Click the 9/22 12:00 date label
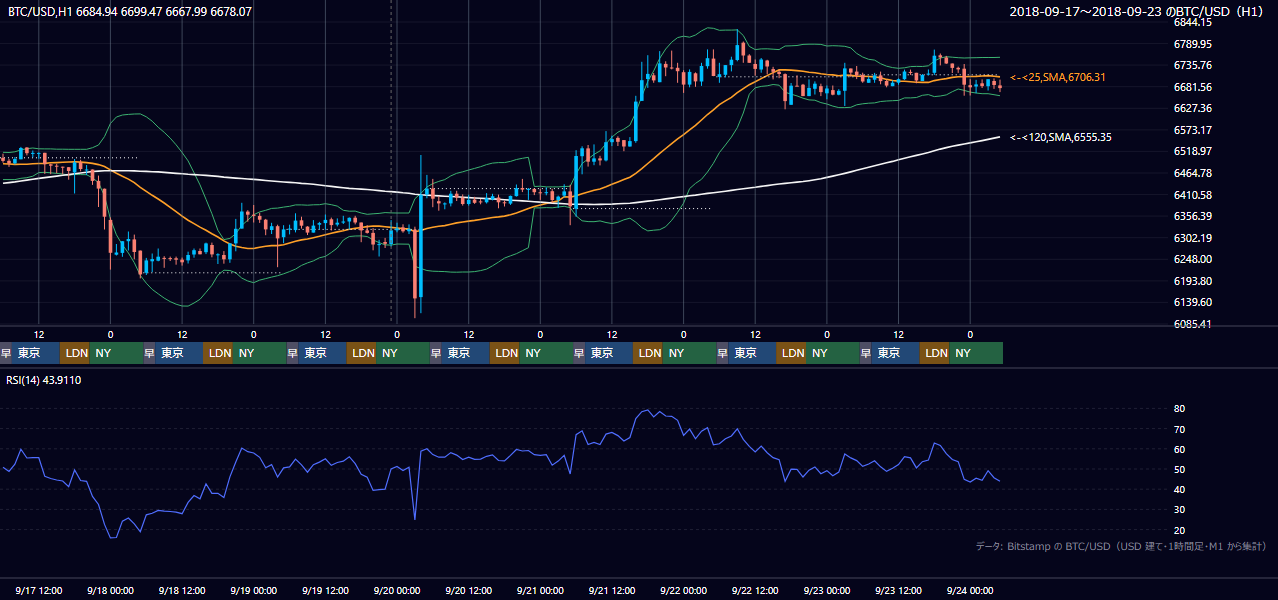 [755, 590]
